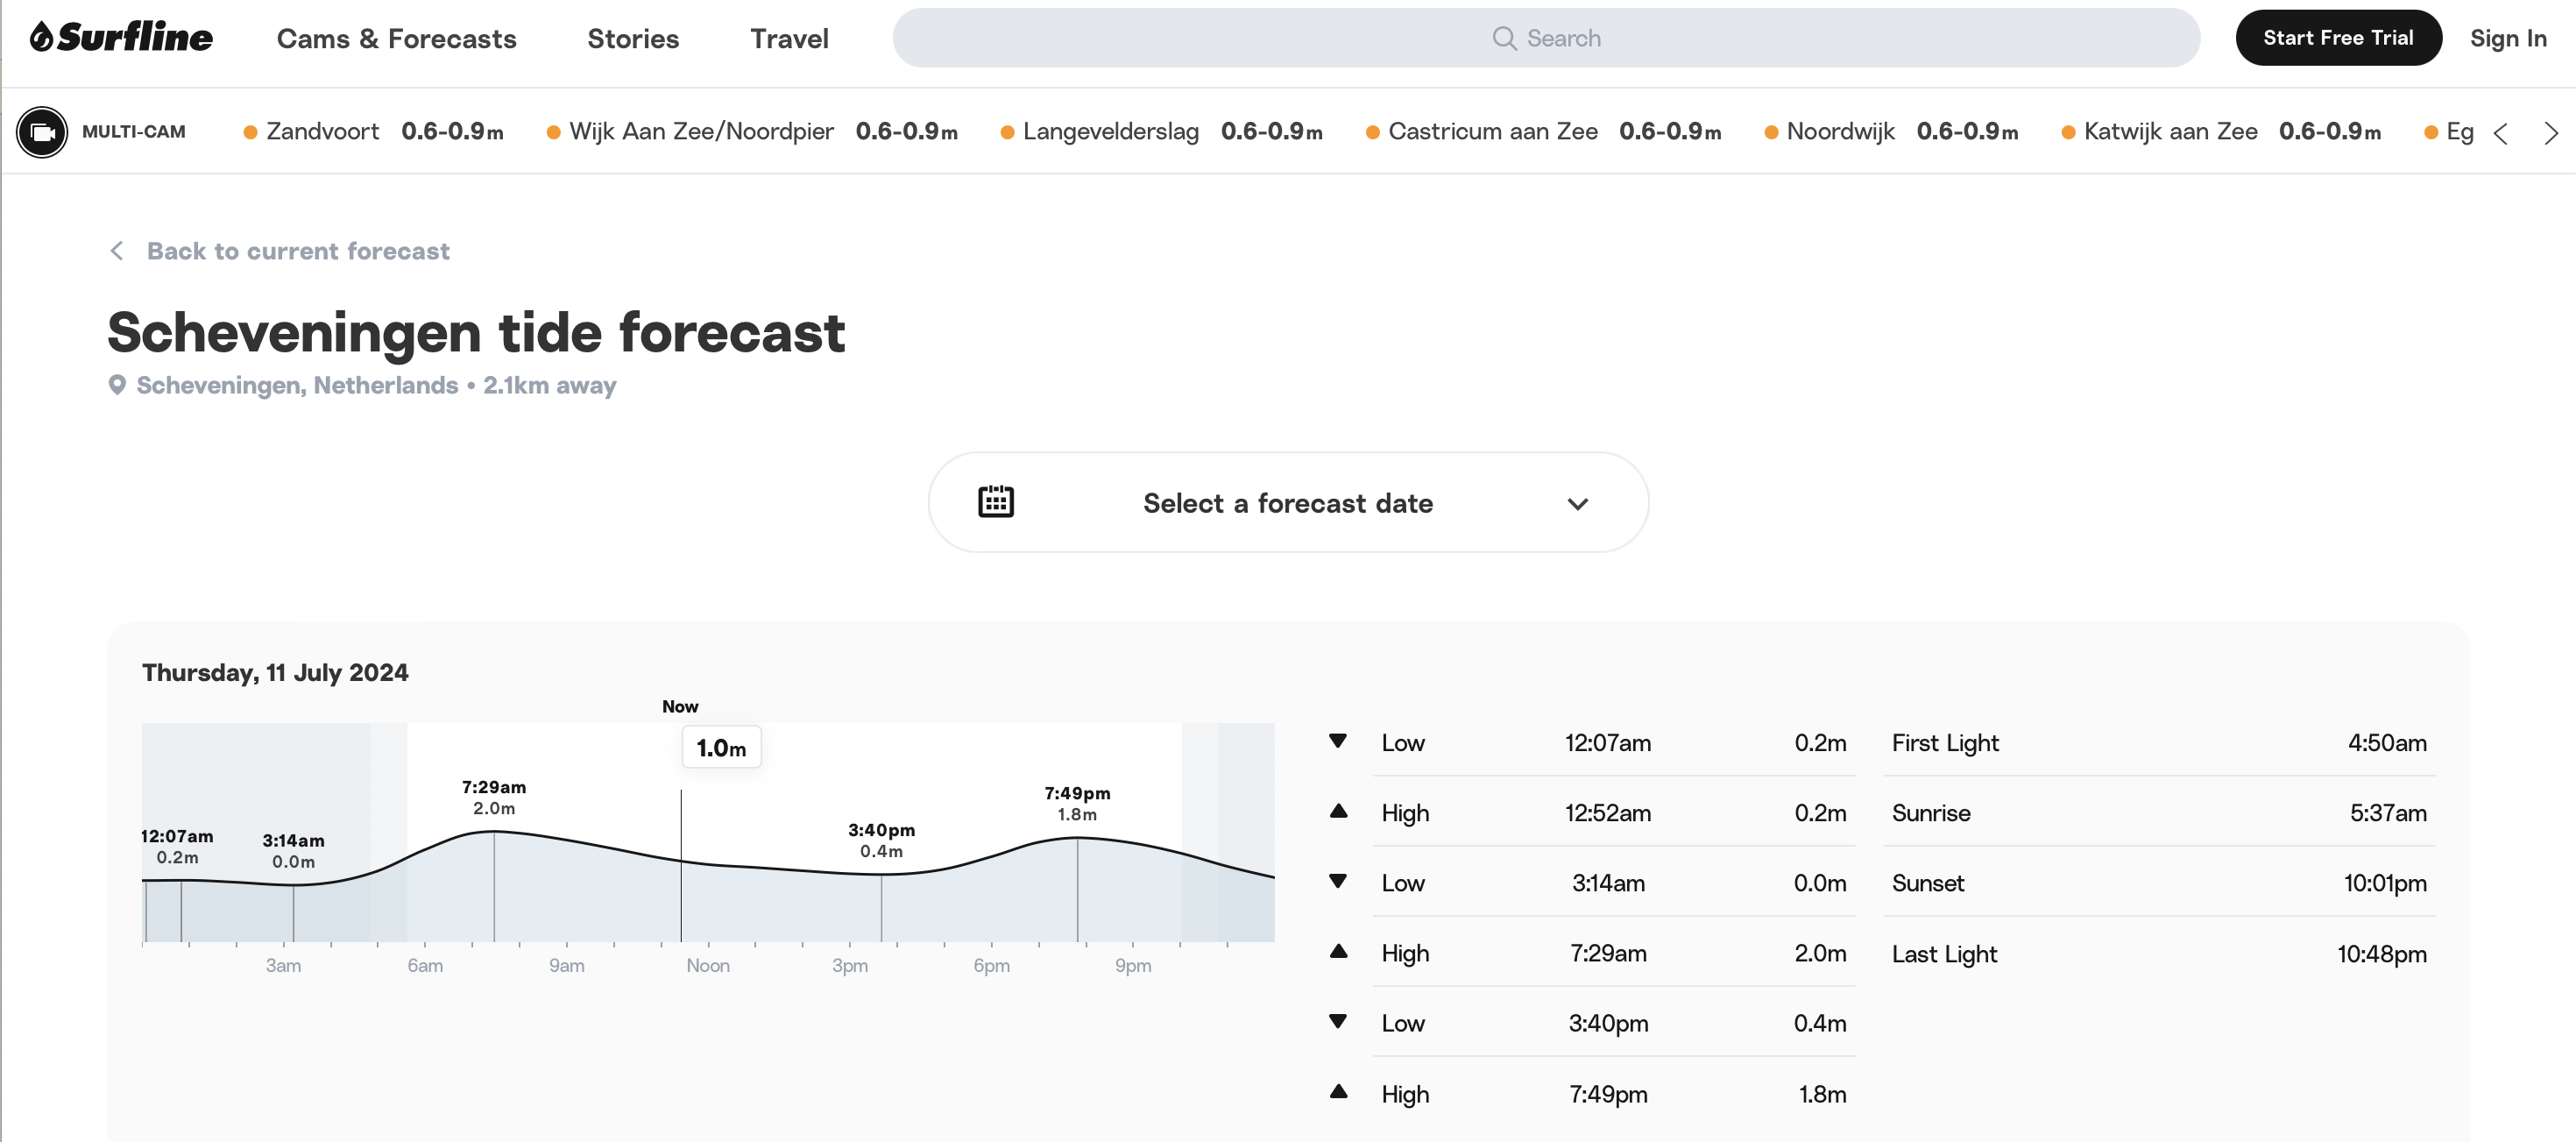Open the Select a forecast date dropdown
The image size is (2576, 1142).
pyautogui.click(x=1287, y=503)
